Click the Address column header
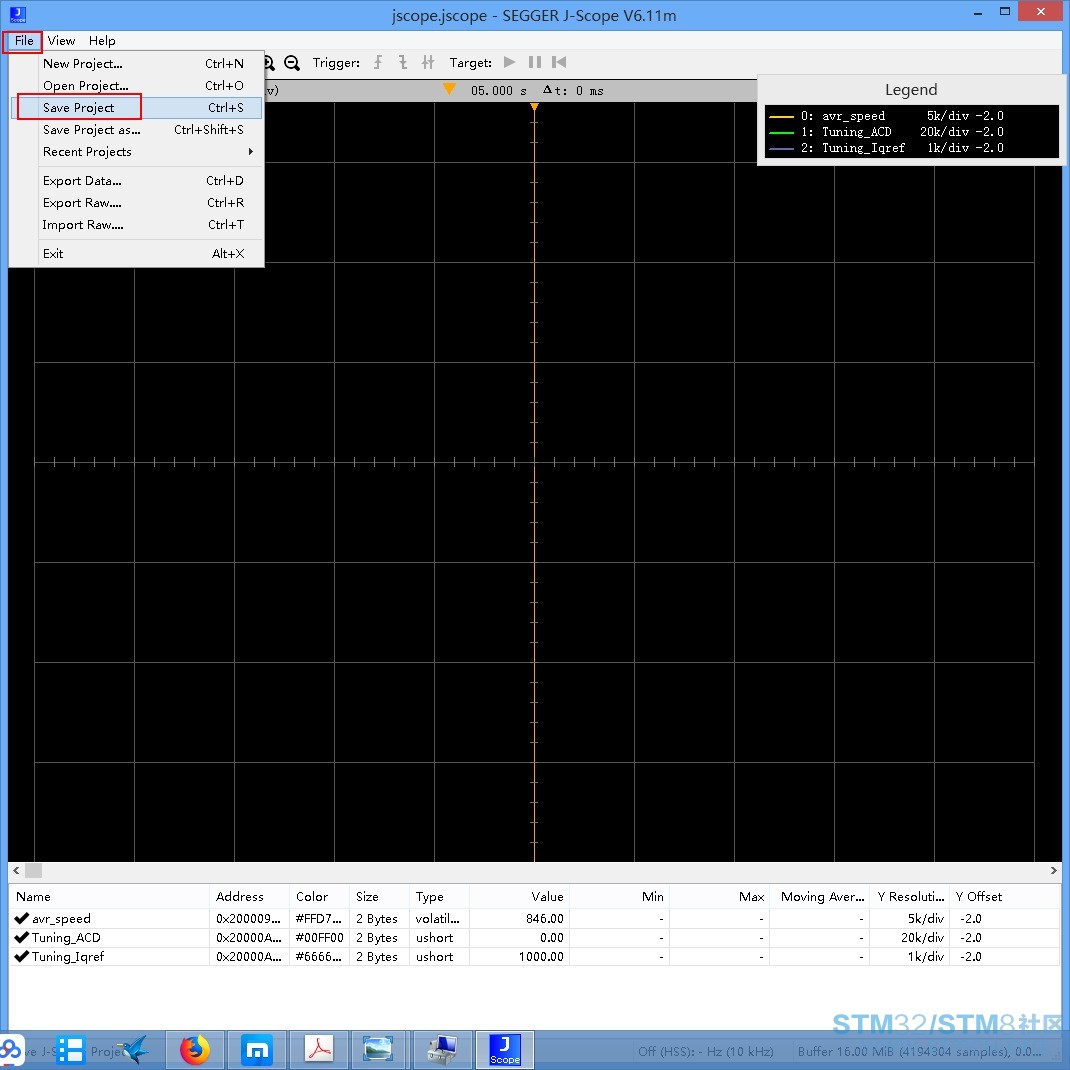This screenshot has width=1070, height=1070. tap(249, 897)
